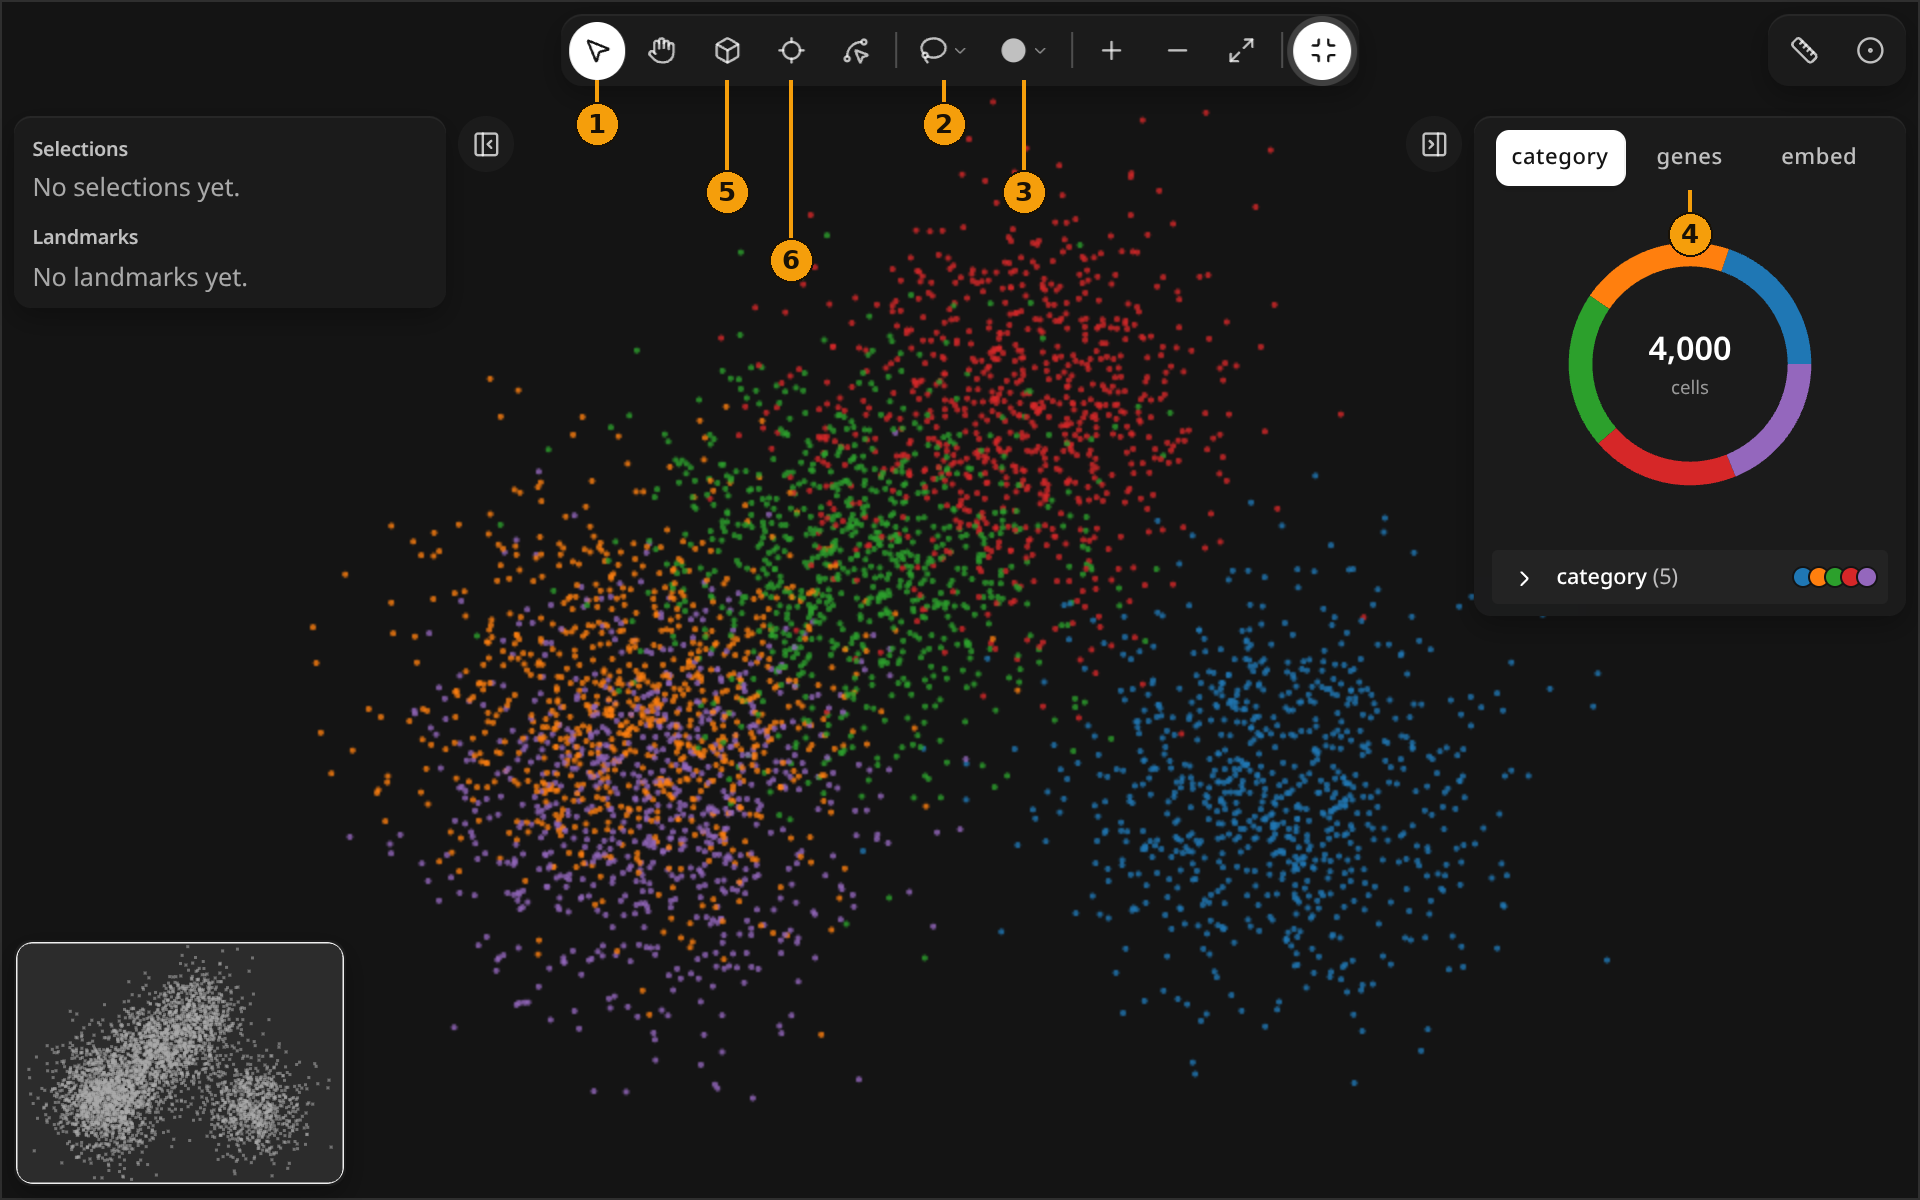Expand the category (5) row

pos(1690,577)
